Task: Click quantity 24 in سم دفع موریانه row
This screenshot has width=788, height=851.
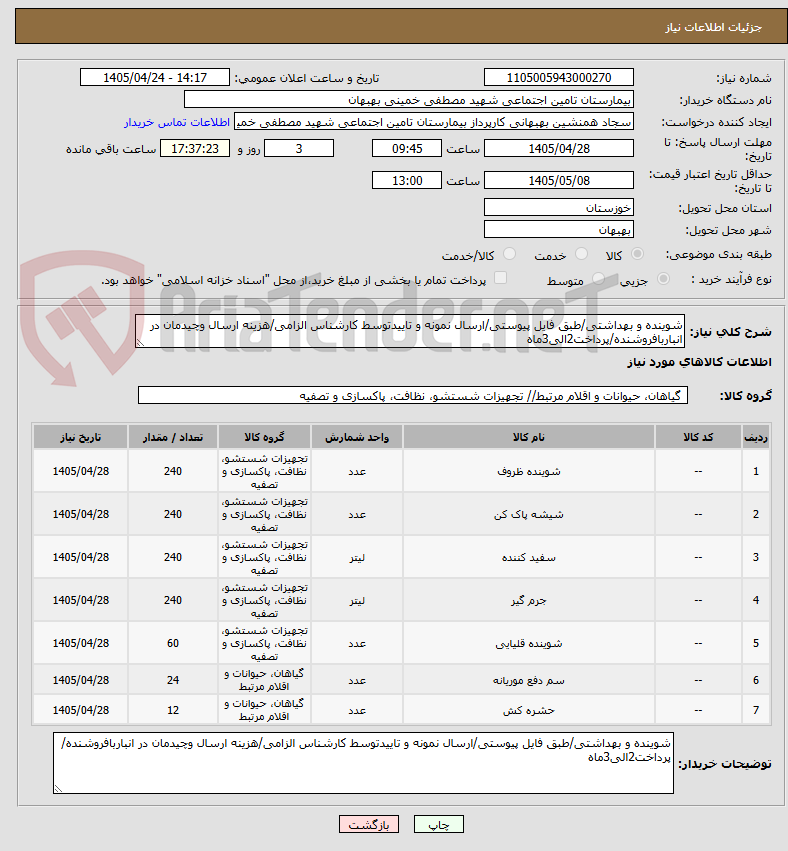Action: (173, 680)
